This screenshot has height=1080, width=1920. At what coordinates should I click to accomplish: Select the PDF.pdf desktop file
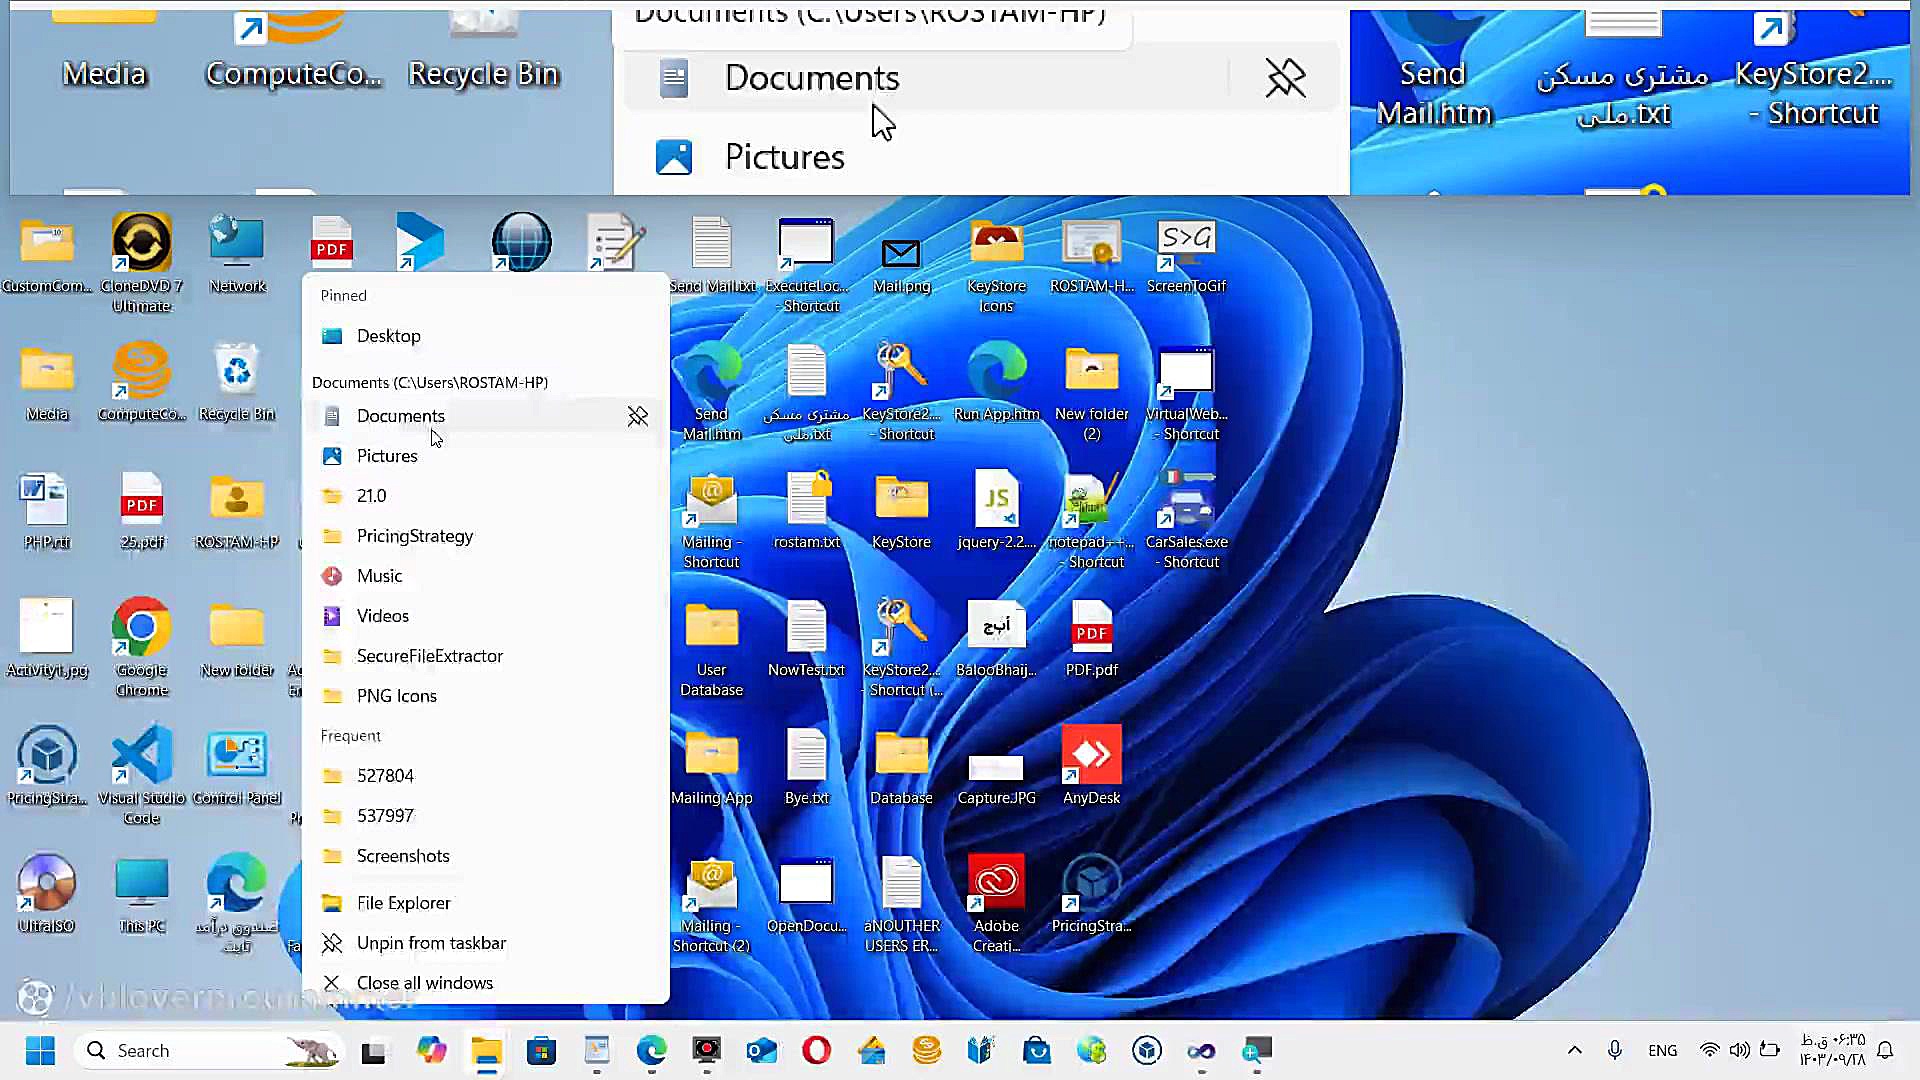point(1091,638)
